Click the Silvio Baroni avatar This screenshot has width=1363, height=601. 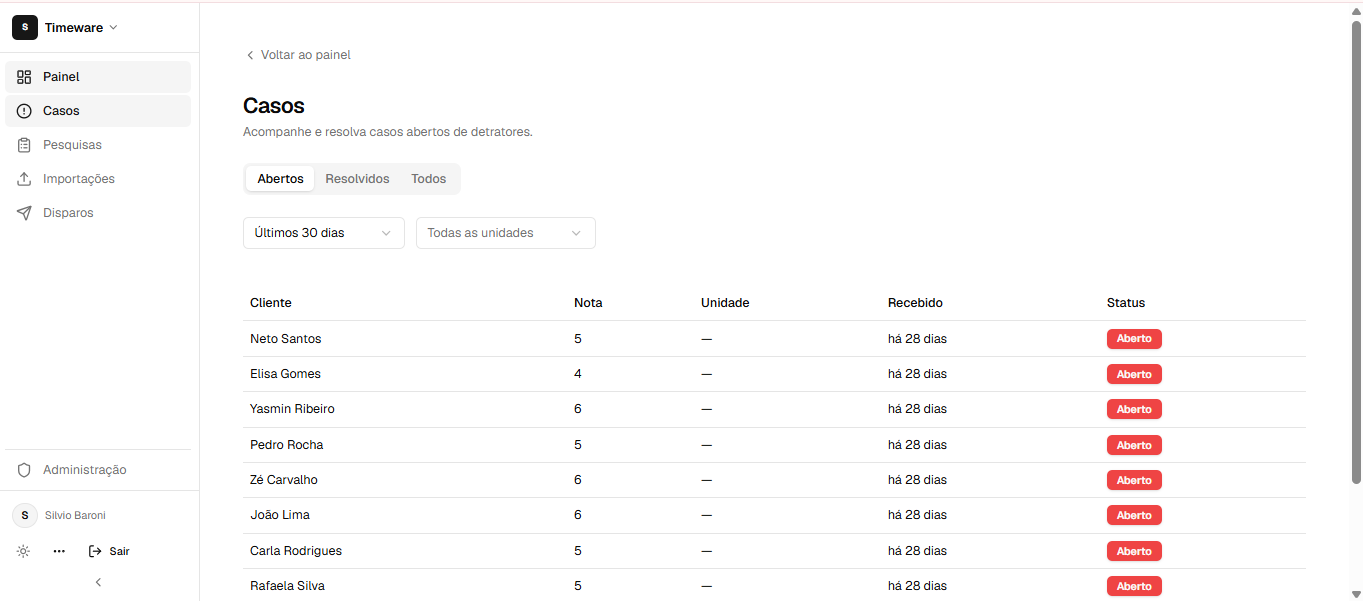point(25,515)
